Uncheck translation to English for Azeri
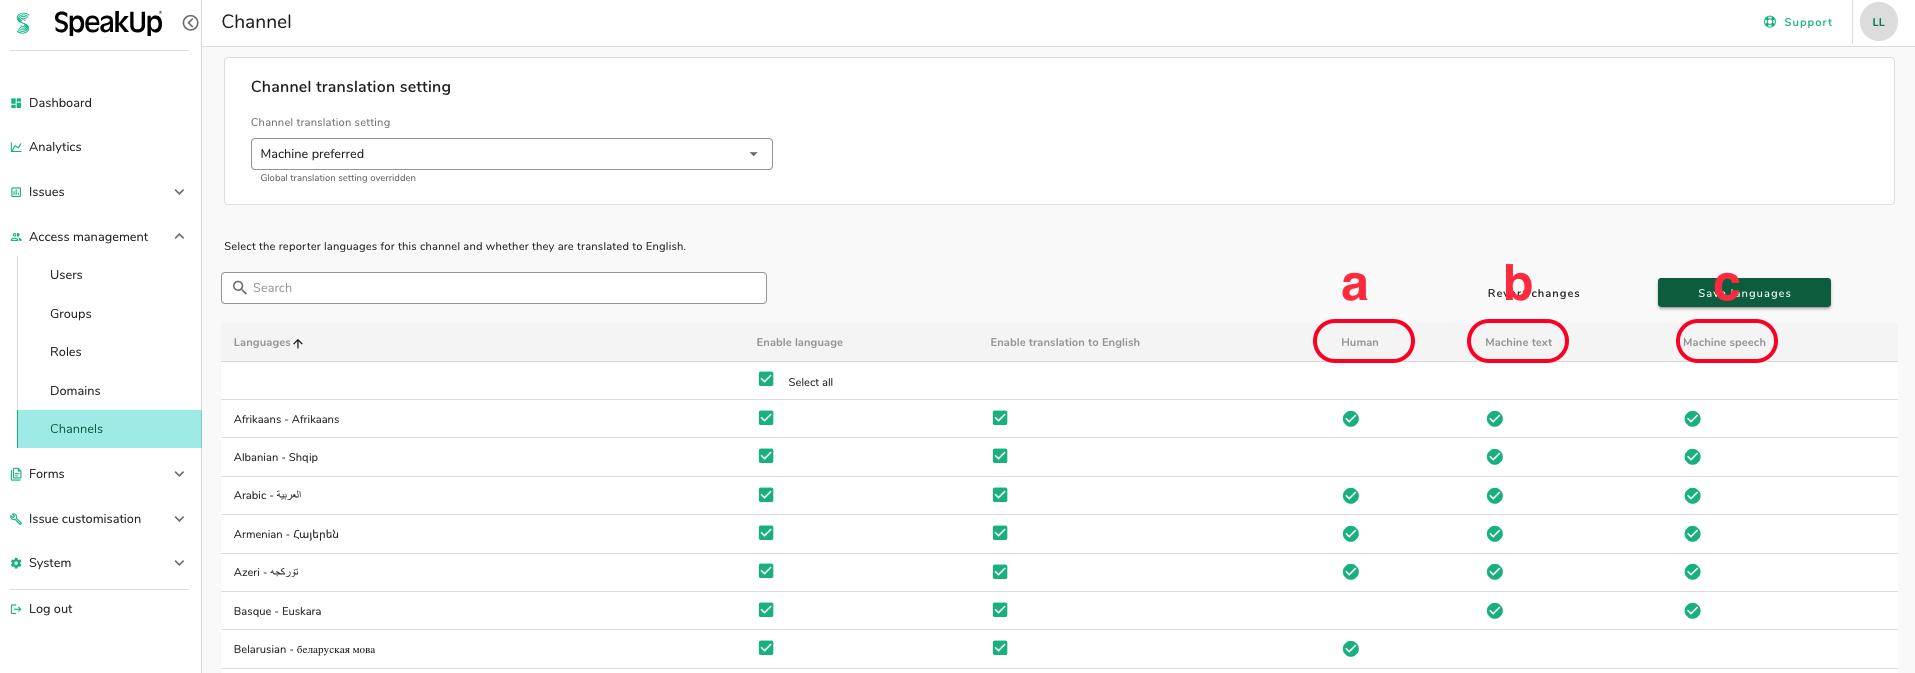Viewport: 1915px width, 673px height. click(1000, 572)
